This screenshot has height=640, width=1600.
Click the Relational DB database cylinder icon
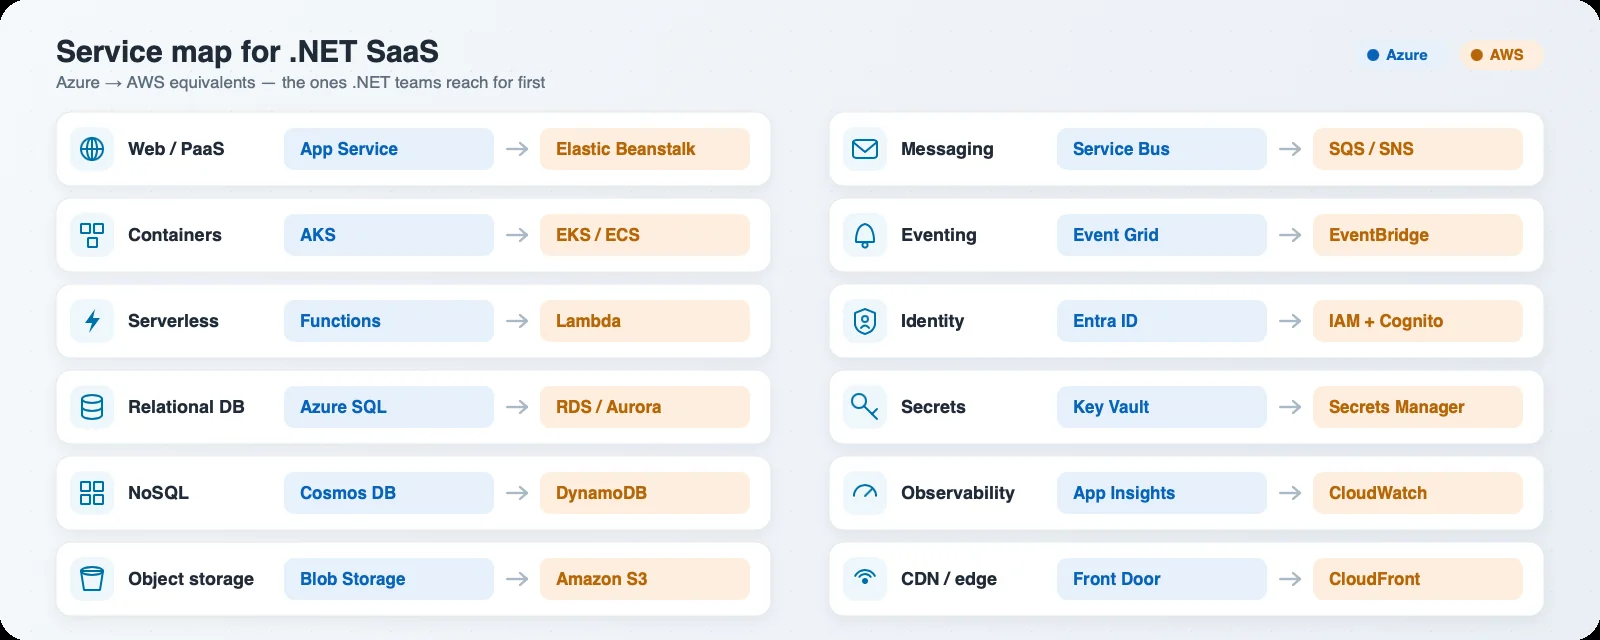pos(92,407)
